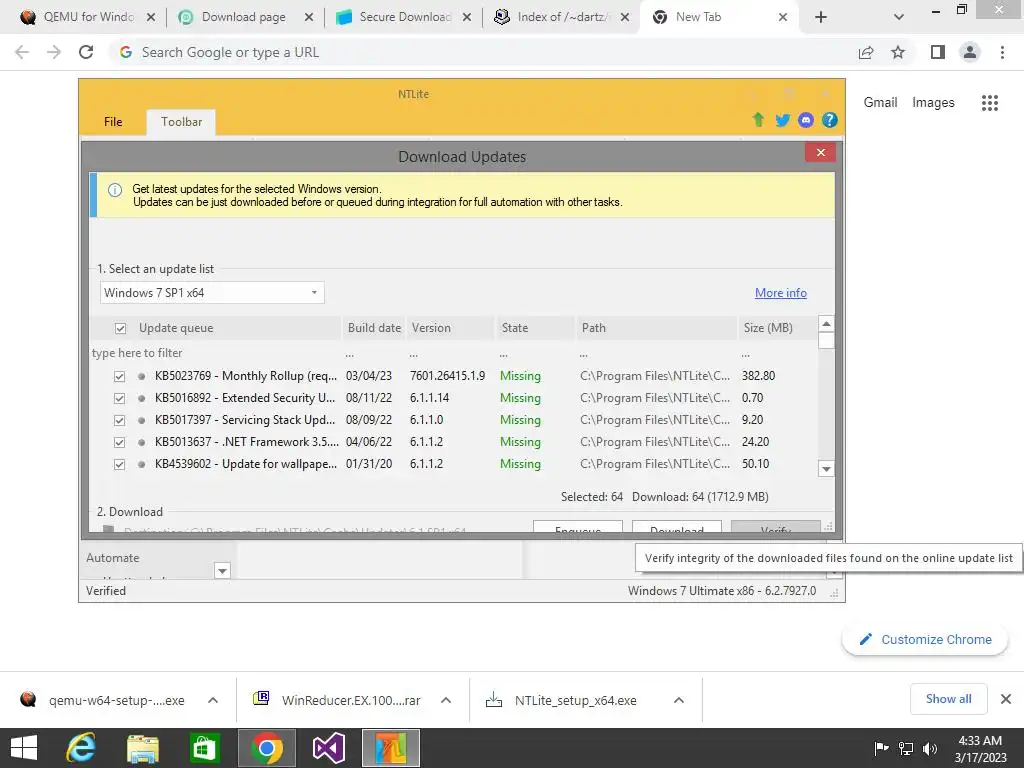Image resolution: width=1024 pixels, height=768 pixels.
Task: Open NTLite Twitter icon
Action: click(x=782, y=120)
